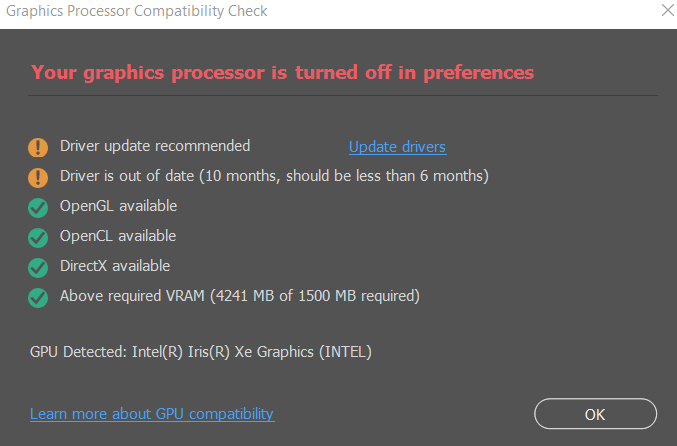Click the green checkmark next to OpenCL available
Image resolution: width=677 pixels, height=446 pixels.
click(38, 238)
